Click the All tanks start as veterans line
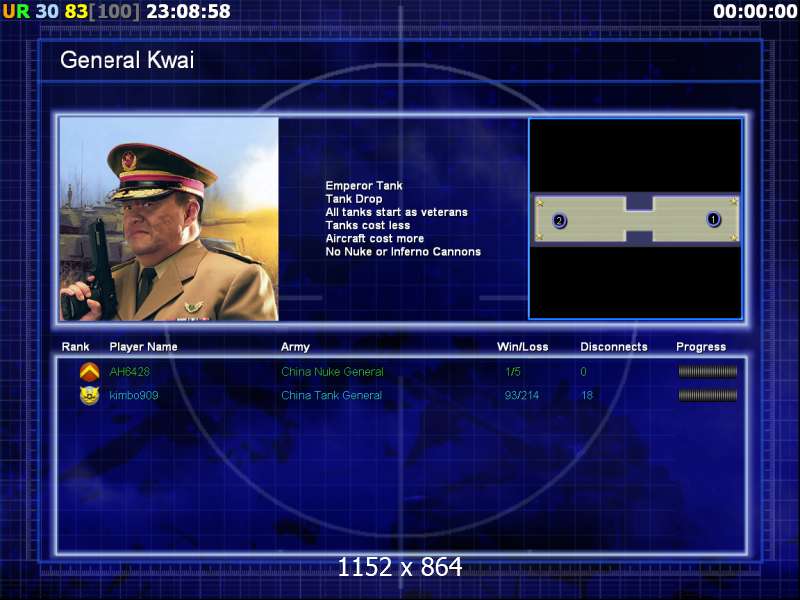The image size is (800, 600). click(x=396, y=212)
